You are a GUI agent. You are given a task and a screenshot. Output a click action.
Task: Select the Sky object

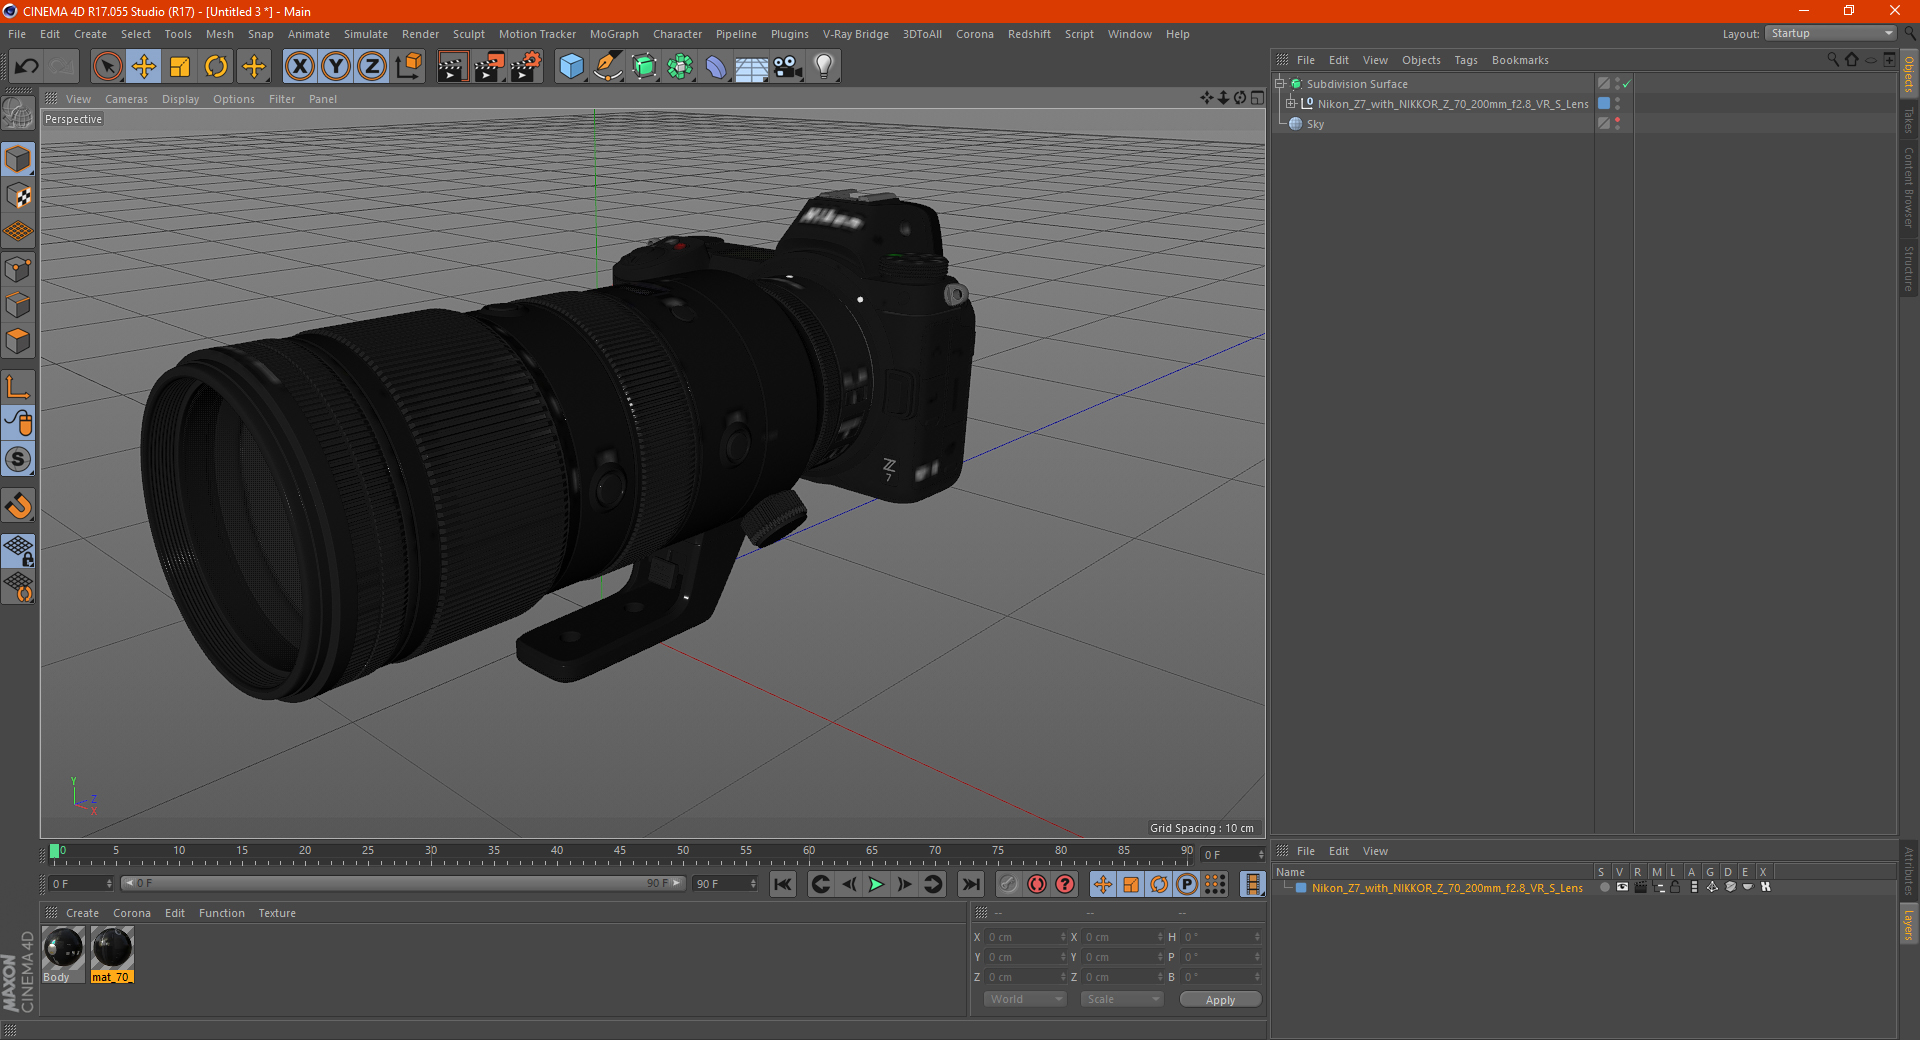tap(1315, 124)
